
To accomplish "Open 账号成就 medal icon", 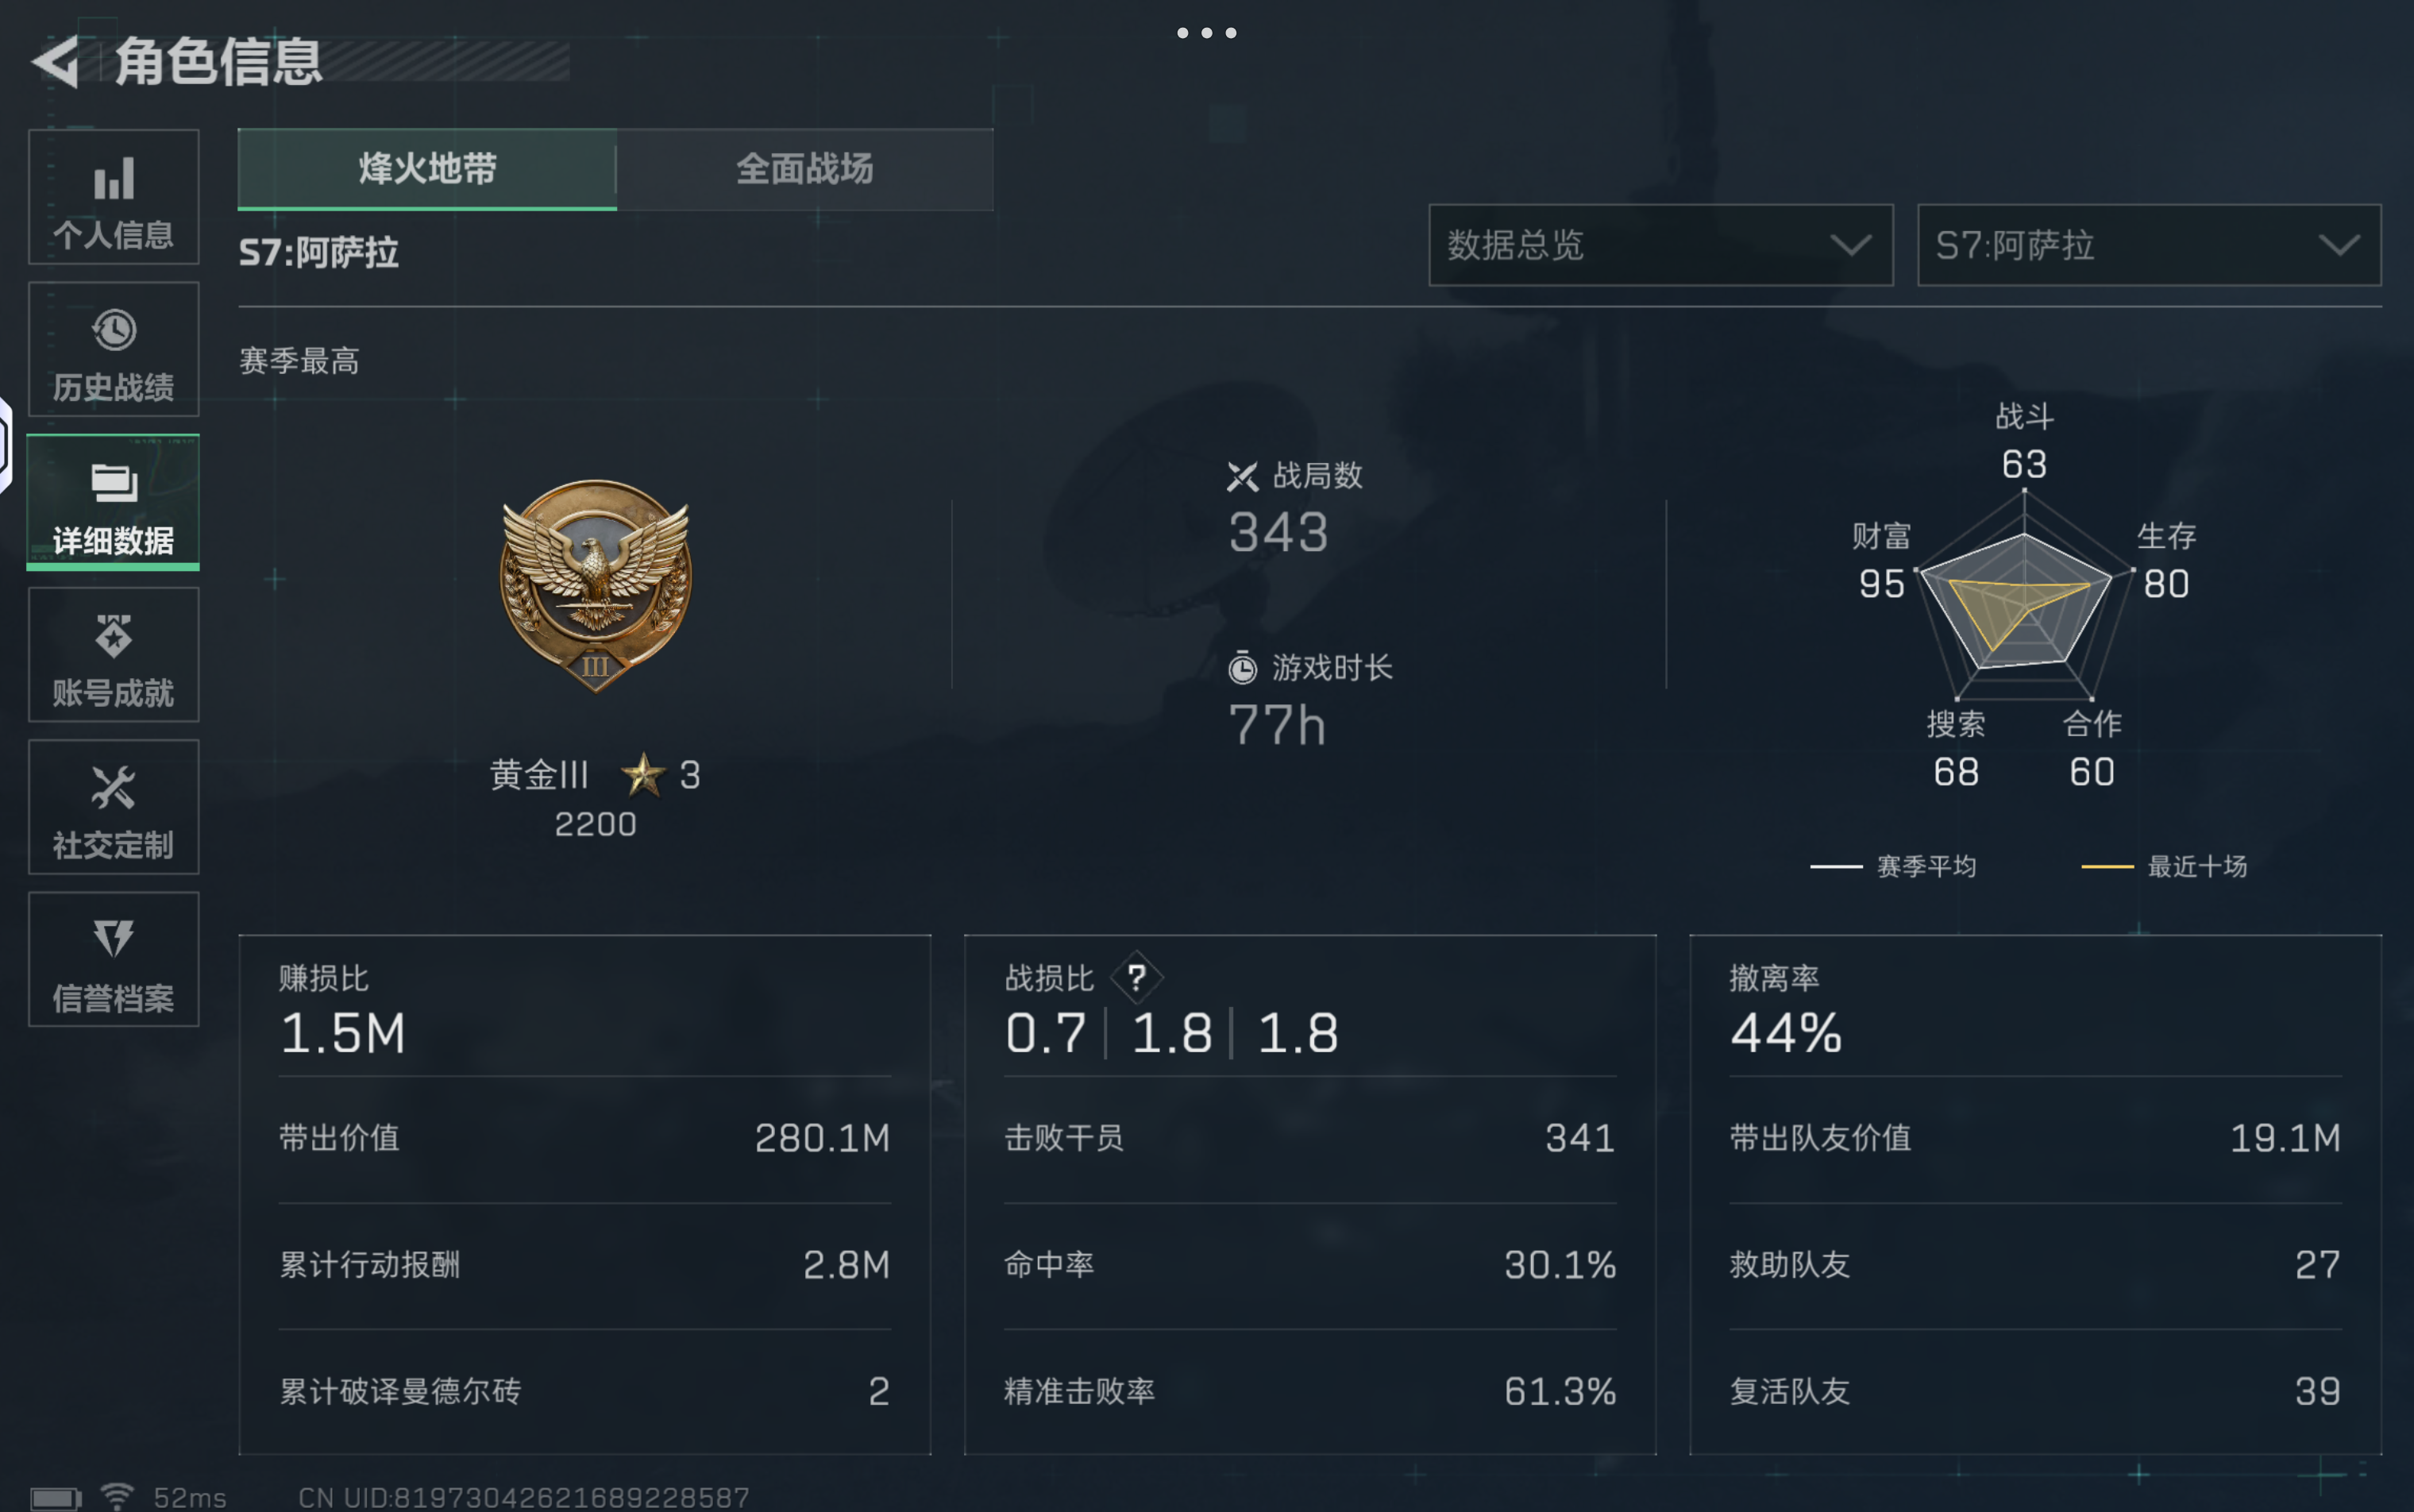I will (114, 636).
